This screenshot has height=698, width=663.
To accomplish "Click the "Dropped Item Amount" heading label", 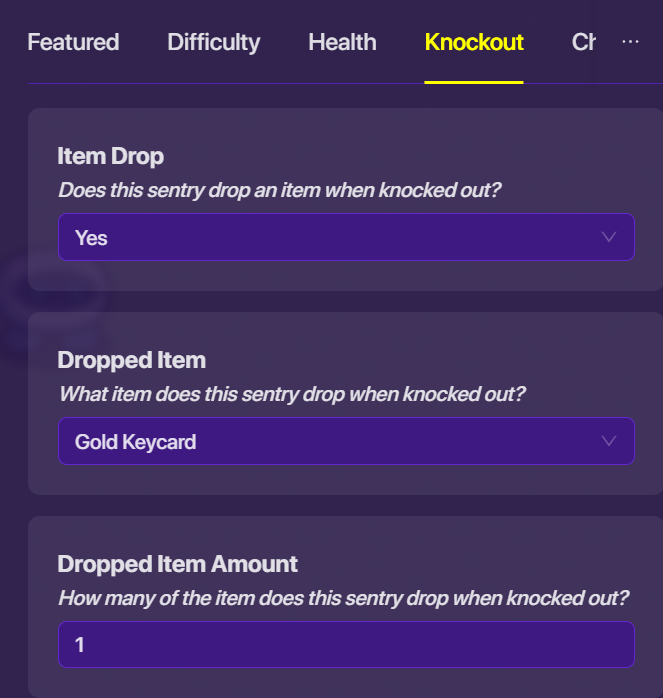I will pos(178,564).
